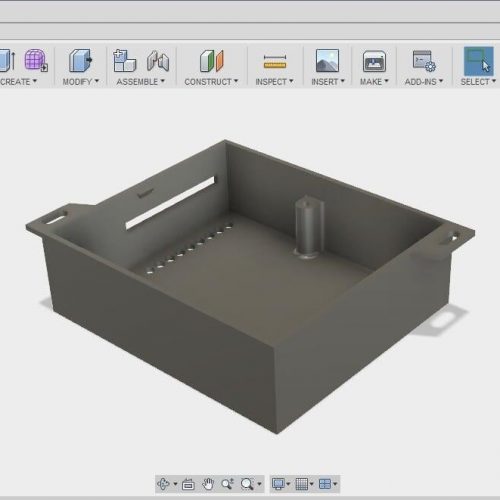This screenshot has height=500, width=500.
Task: Select the Pan hand tool
Action: point(208,484)
